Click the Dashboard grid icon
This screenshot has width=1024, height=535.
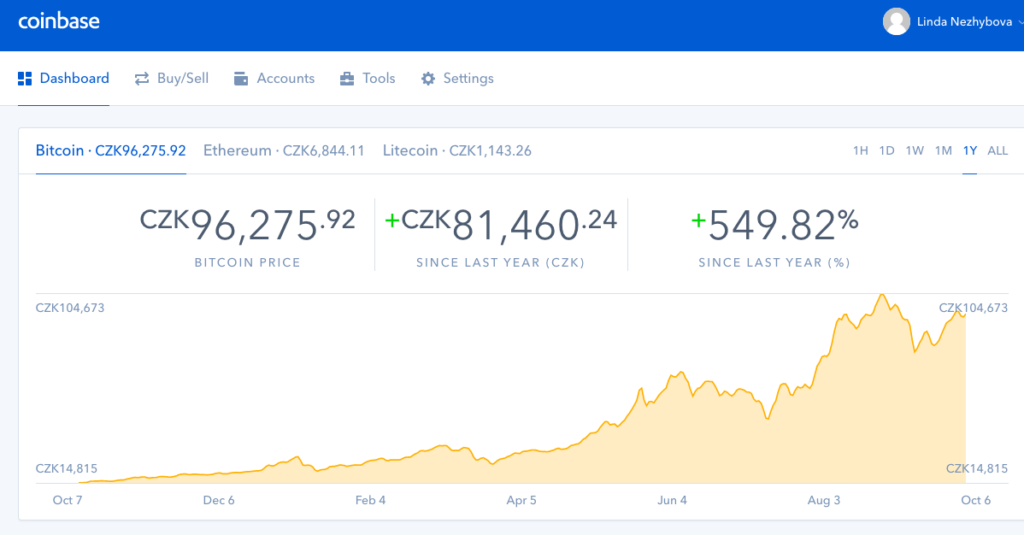coord(25,78)
